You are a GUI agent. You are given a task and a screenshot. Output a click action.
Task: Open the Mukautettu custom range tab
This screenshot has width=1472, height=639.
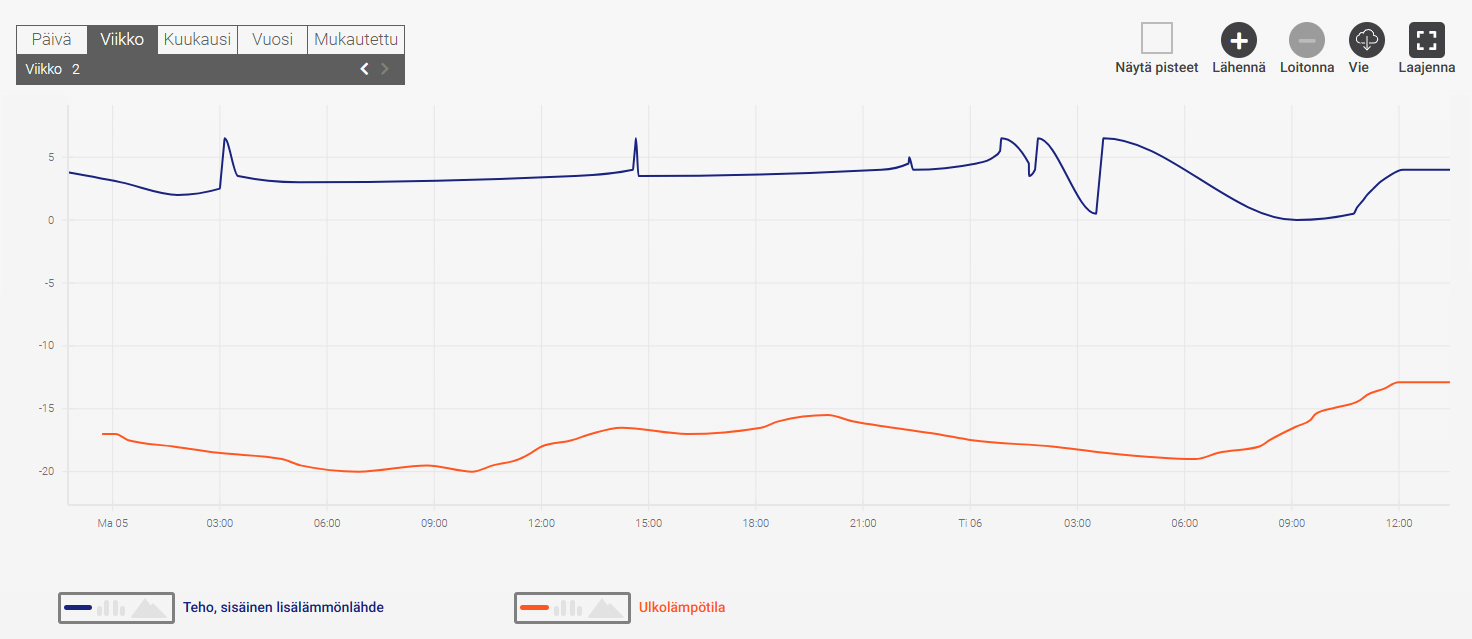pyautogui.click(x=356, y=40)
